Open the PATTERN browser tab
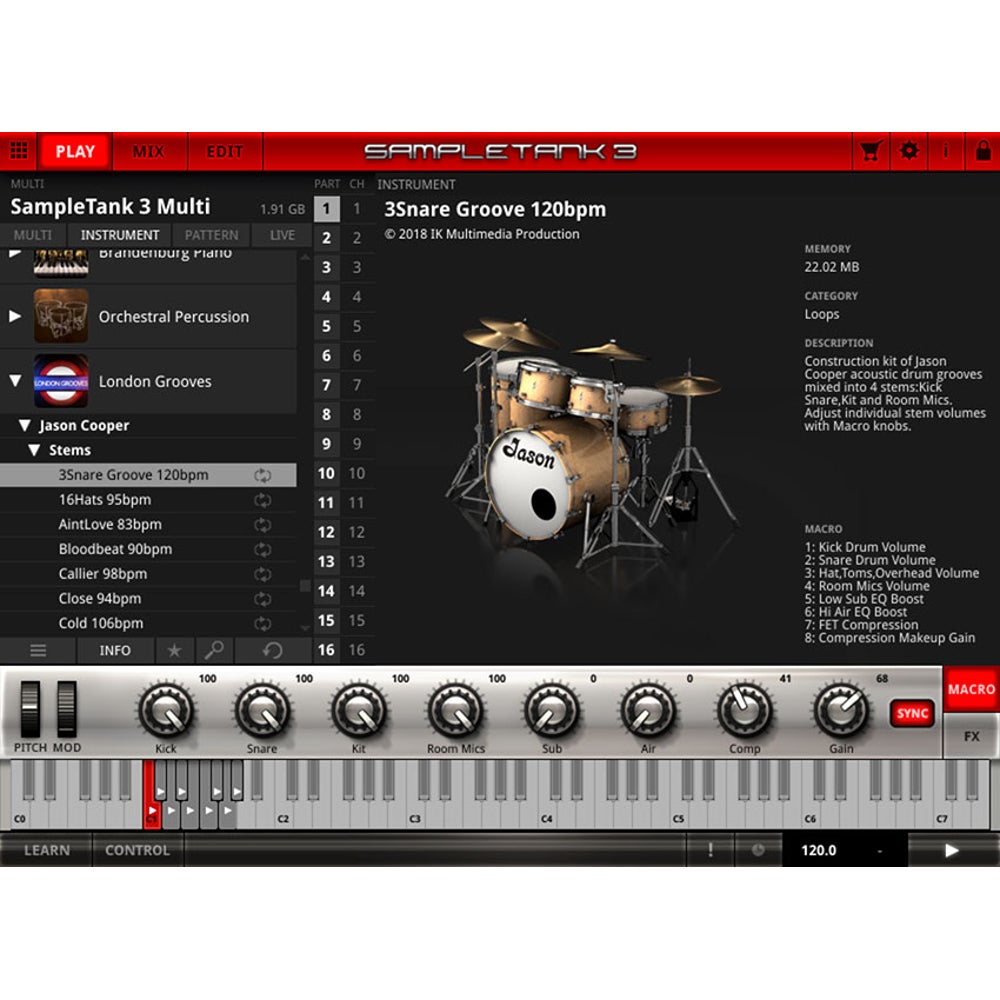This screenshot has width=1000, height=1000. (x=211, y=235)
